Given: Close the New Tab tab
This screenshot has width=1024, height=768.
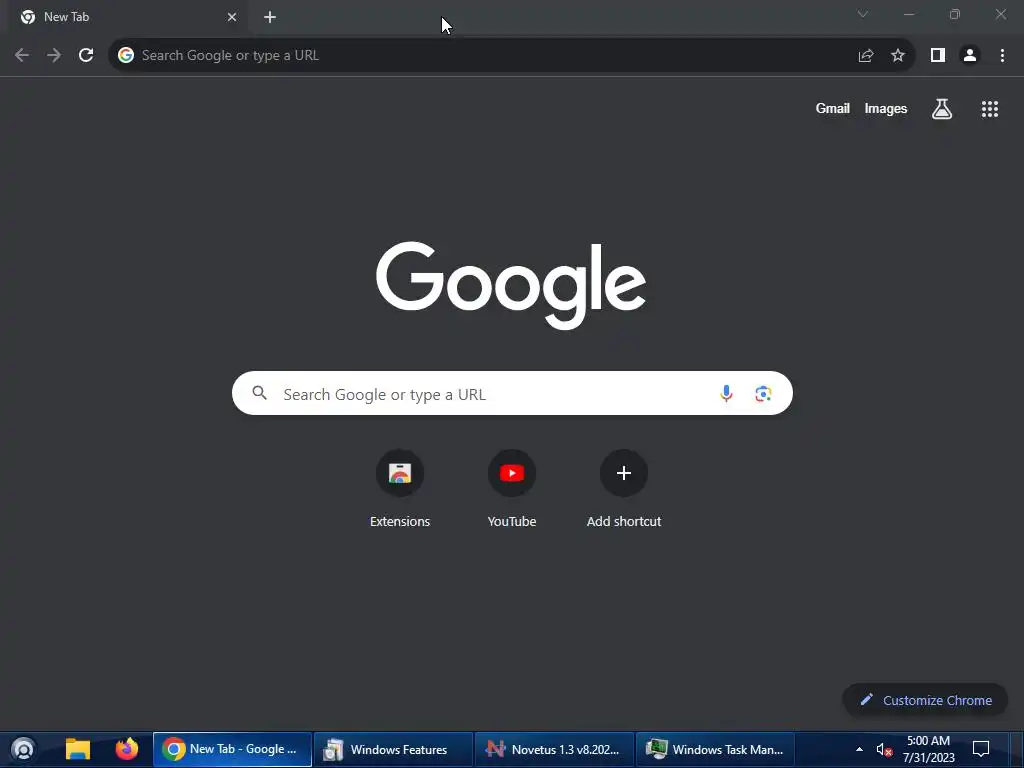Looking at the screenshot, I should point(232,18).
